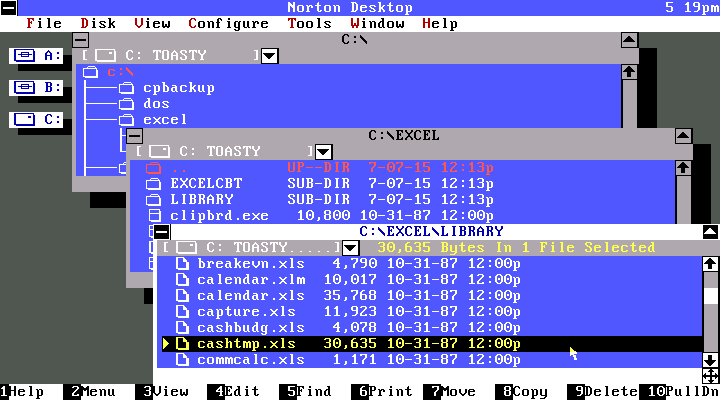This screenshot has width=720, height=400.
Task: Select cpbackup folder icon in tree
Action: (126, 88)
